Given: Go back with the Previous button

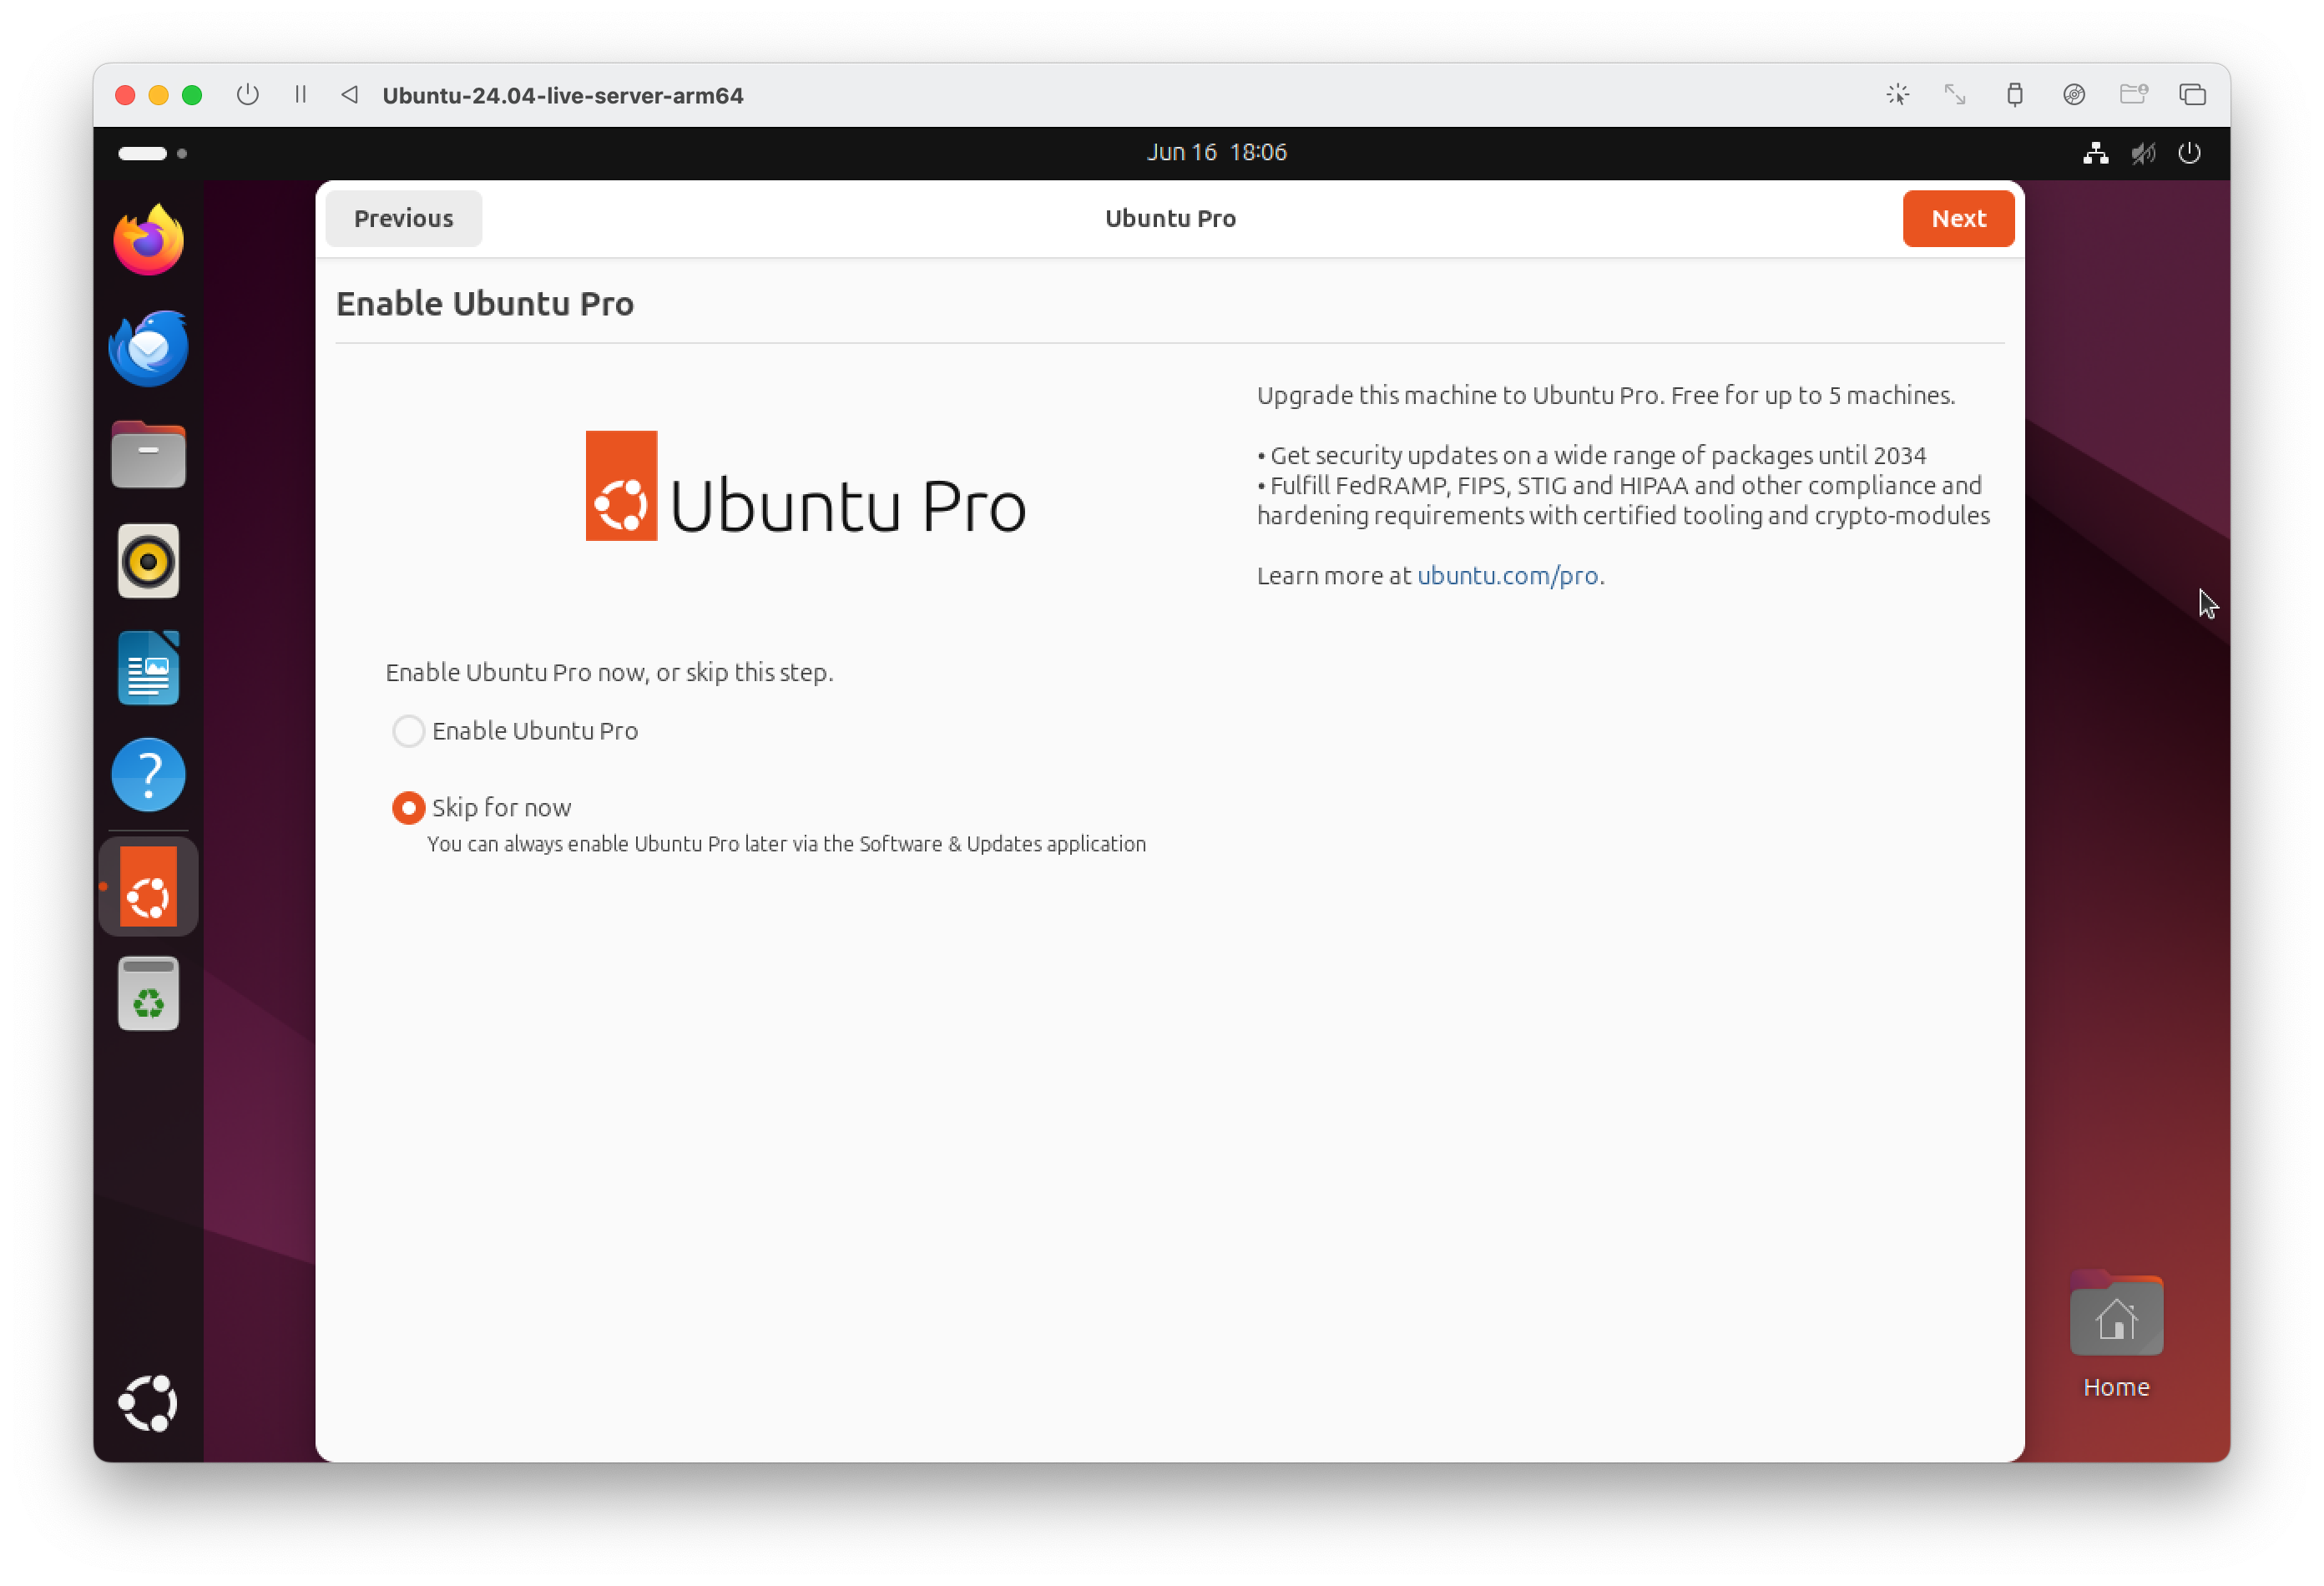Looking at the screenshot, I should pos(403,218).
